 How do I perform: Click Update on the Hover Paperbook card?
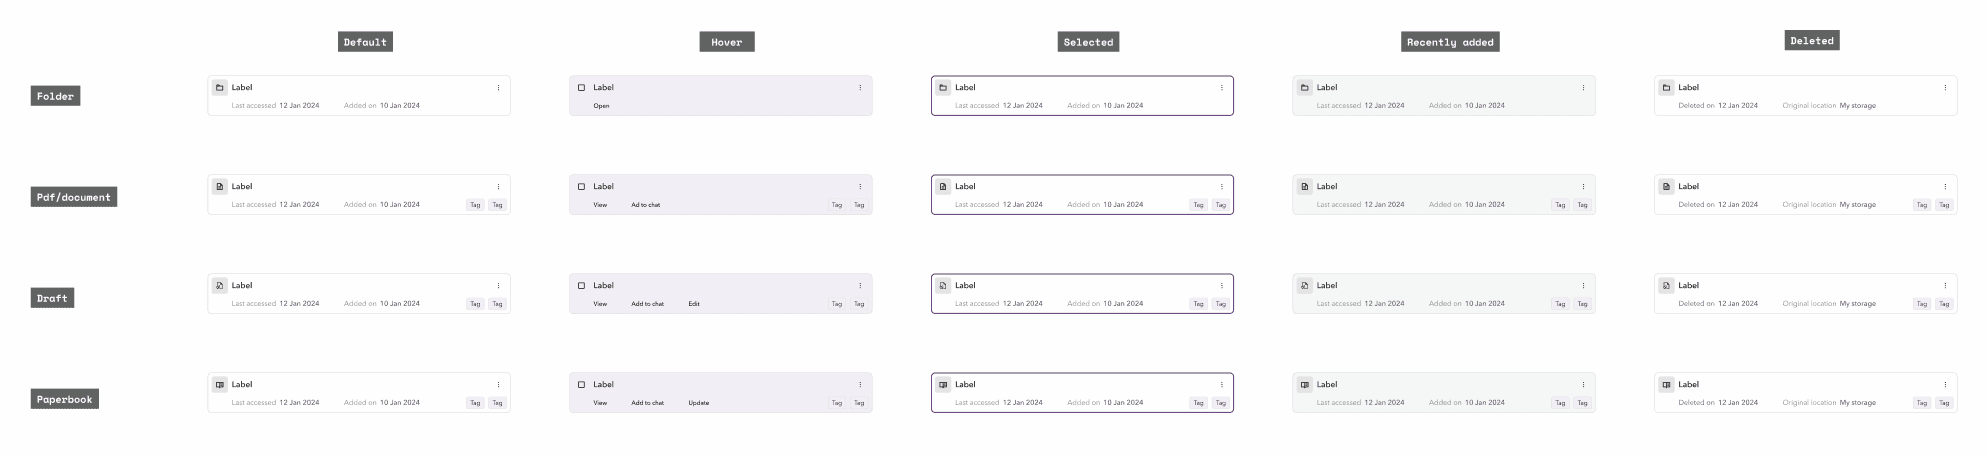[699, 403]
